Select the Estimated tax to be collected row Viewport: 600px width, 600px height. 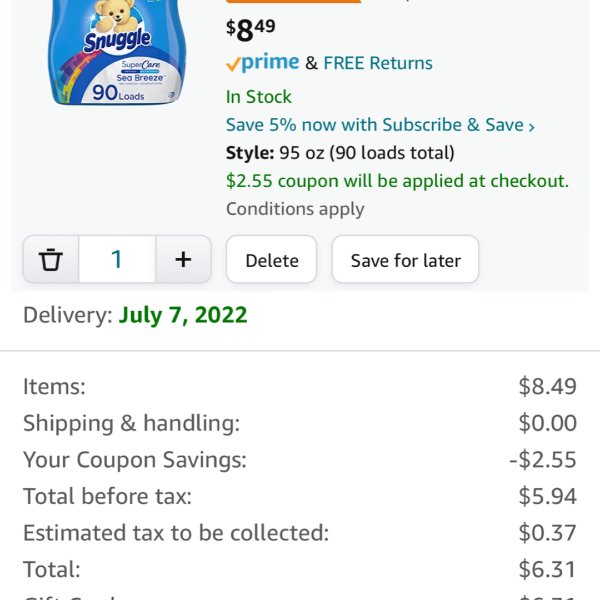(300, 533)
